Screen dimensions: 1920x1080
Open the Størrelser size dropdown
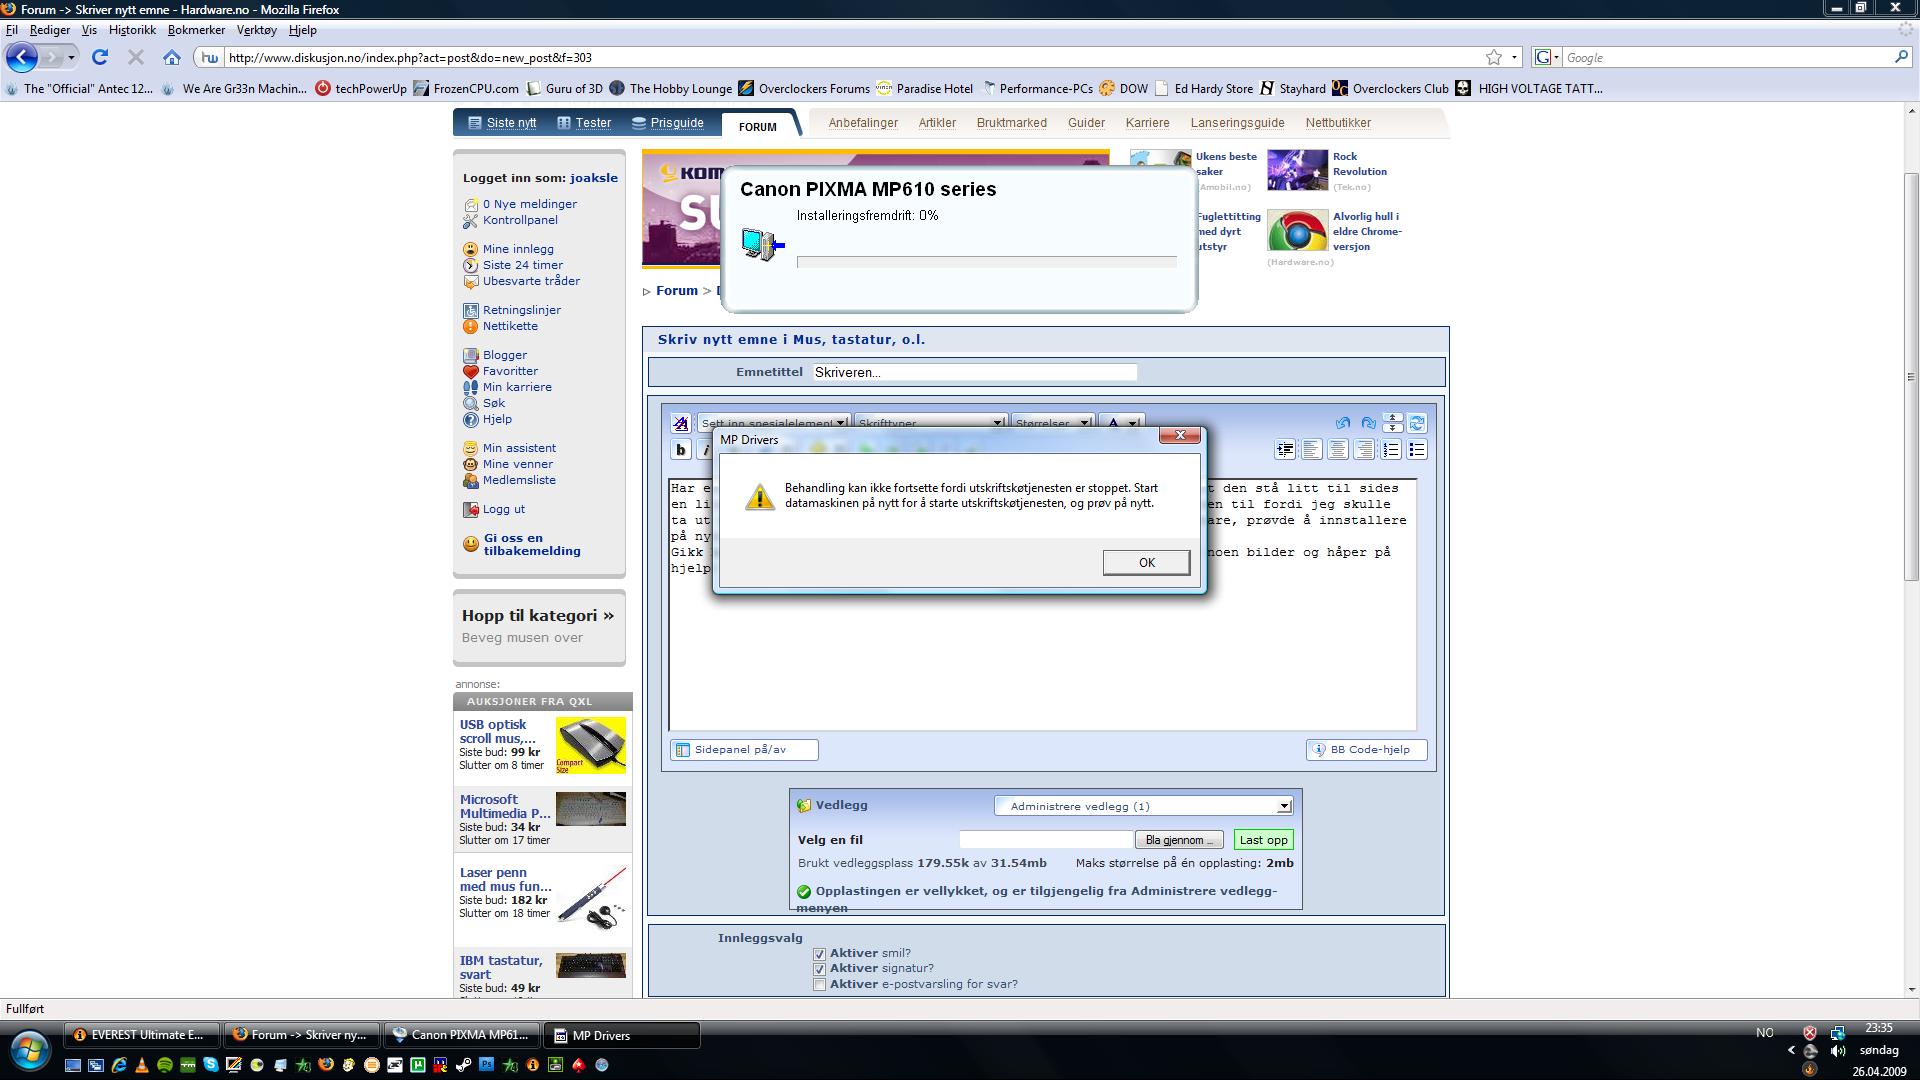[1053, 423]
